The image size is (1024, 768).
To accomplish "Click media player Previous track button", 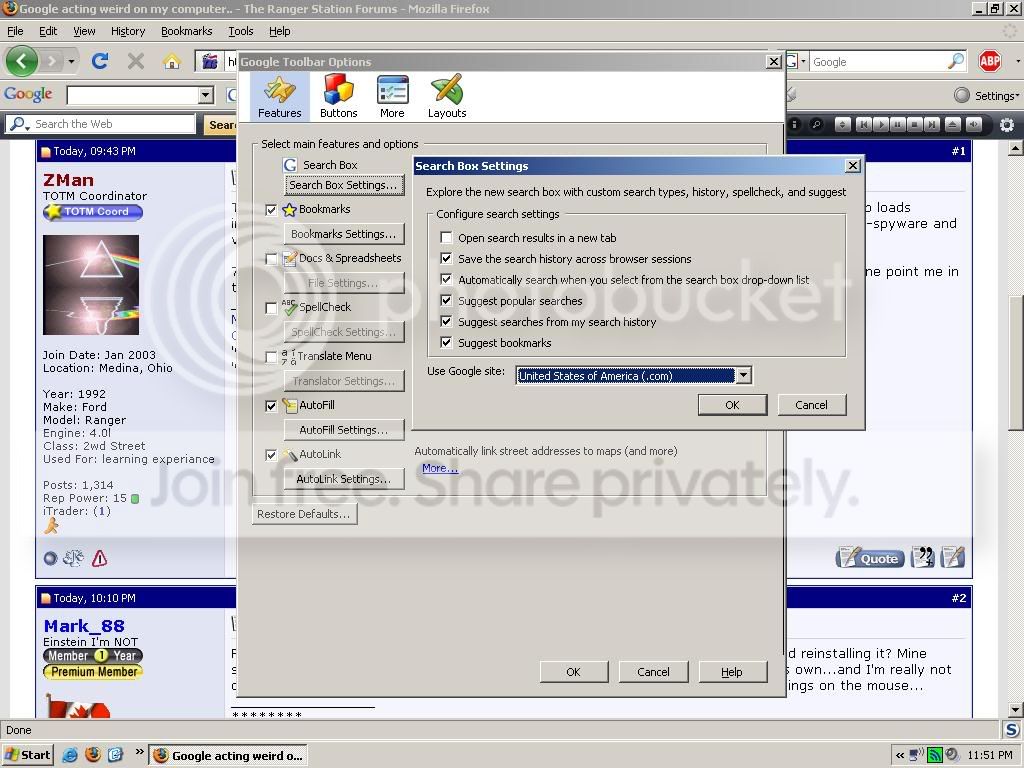I will [x=863, y=124].
